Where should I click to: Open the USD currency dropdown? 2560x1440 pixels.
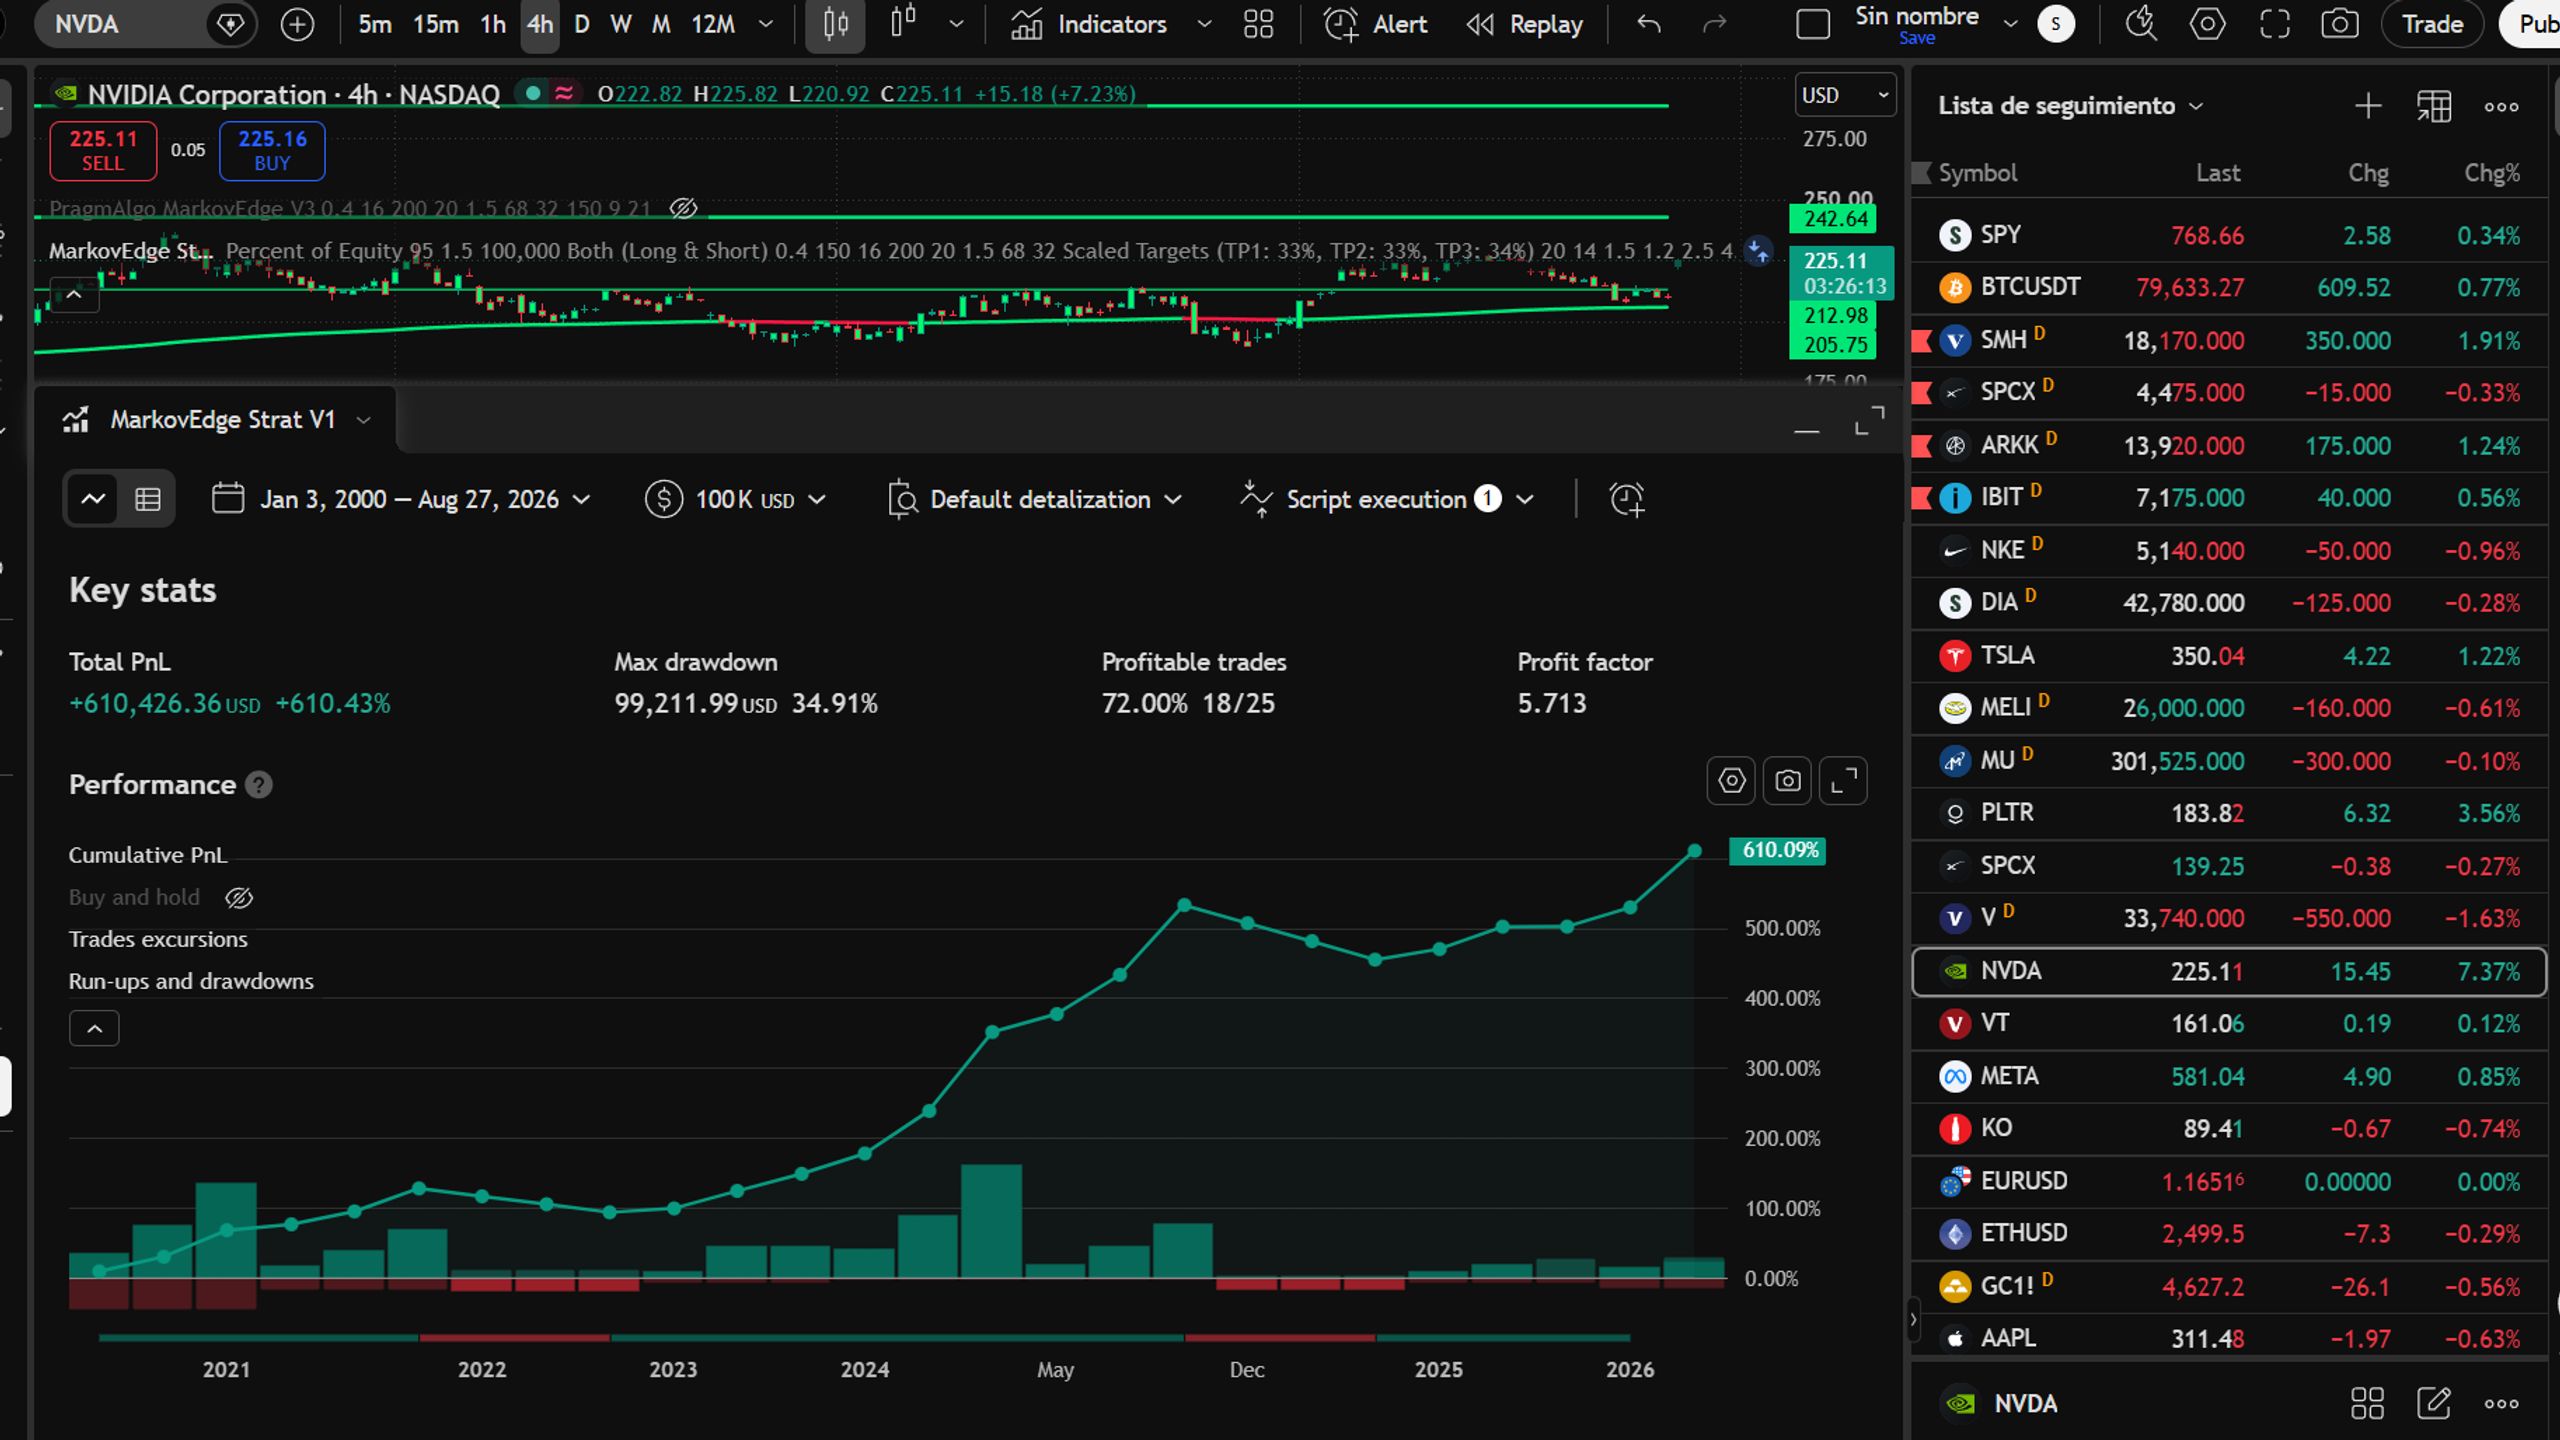[x=1845, y=95]
